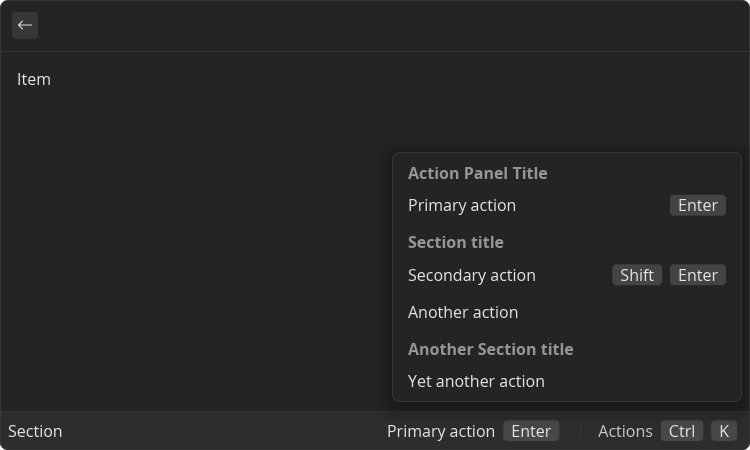Click the back arrow icon
750x450 pixels.
pos(25,25)
